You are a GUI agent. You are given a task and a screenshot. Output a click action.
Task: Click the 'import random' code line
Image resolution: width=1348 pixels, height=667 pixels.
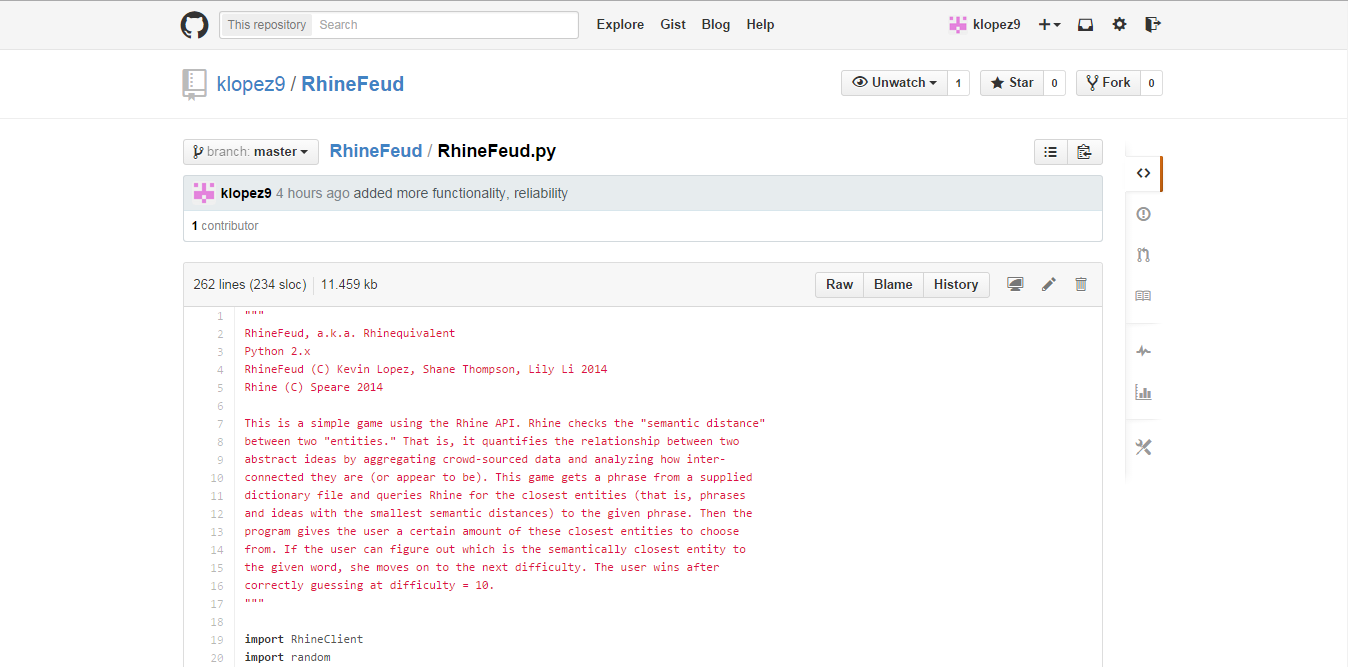pyautogui.click(x=287, y=658)
